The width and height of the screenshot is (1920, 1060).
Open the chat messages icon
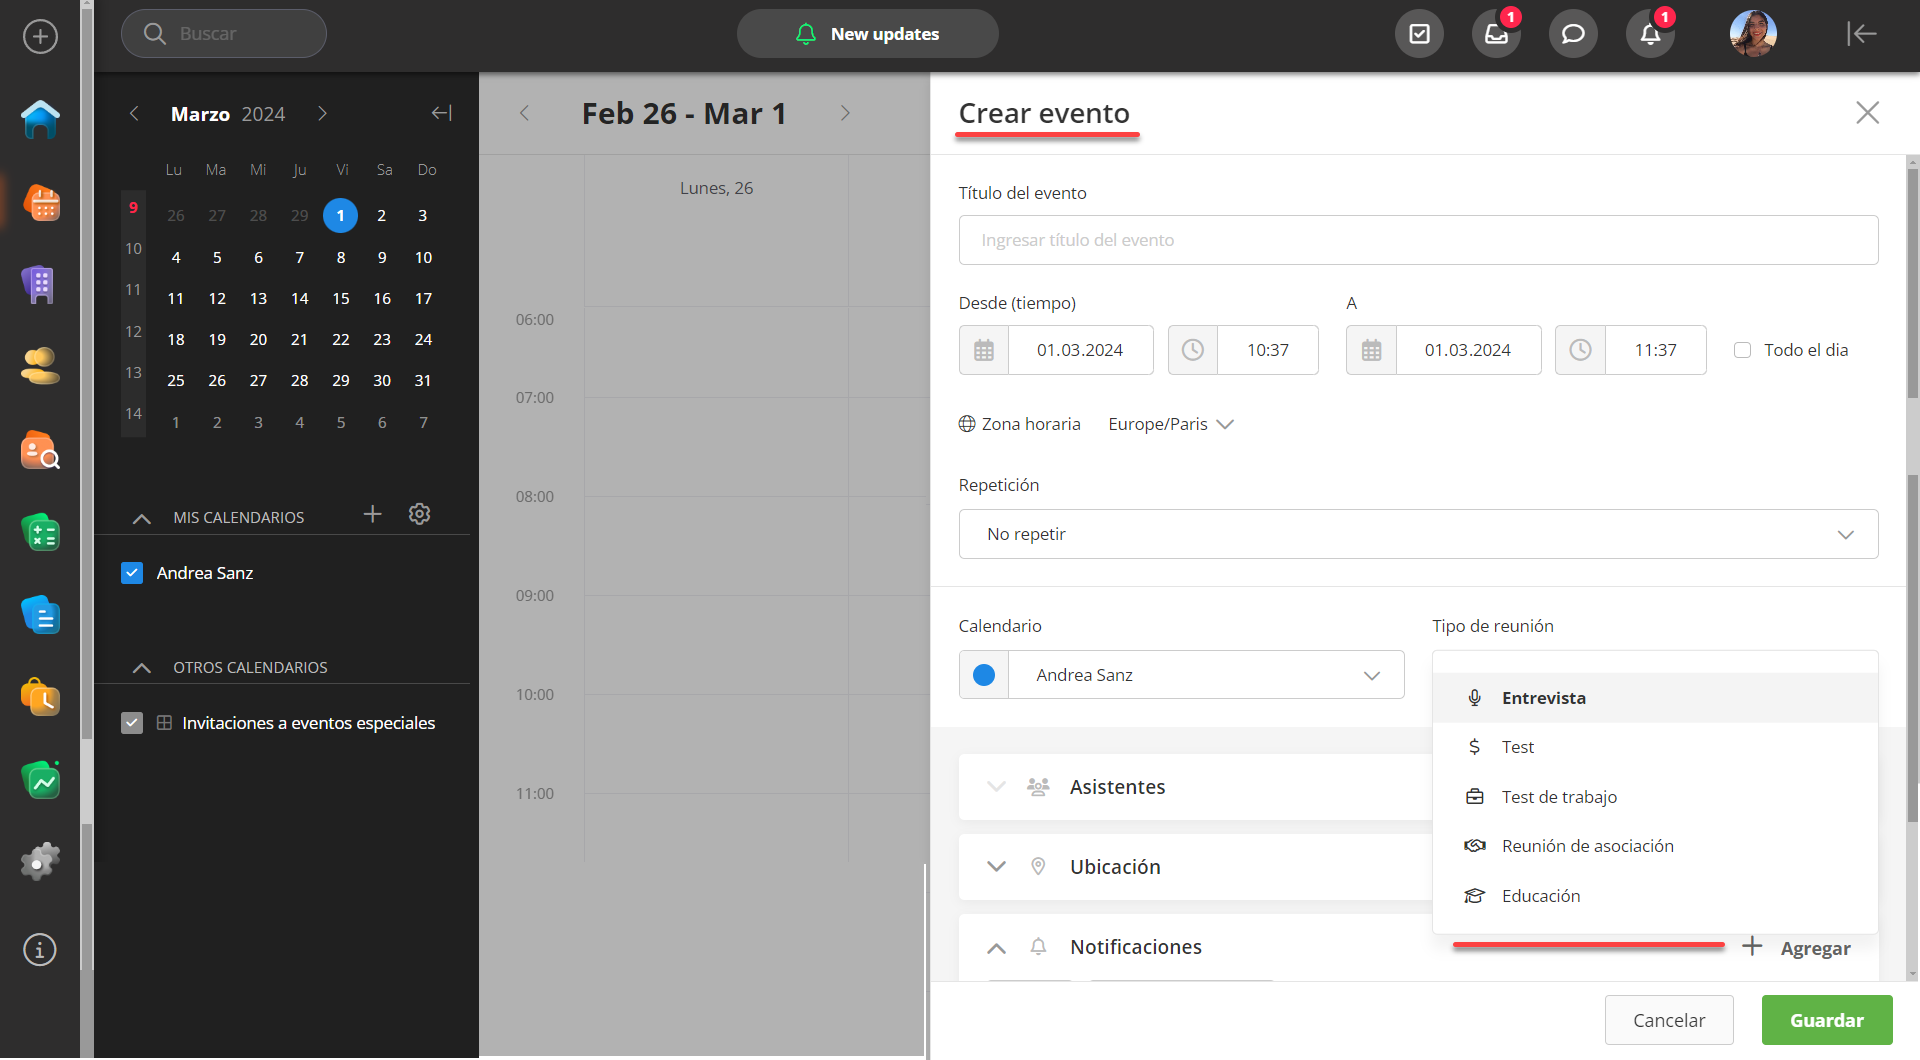coord(1573,34)
